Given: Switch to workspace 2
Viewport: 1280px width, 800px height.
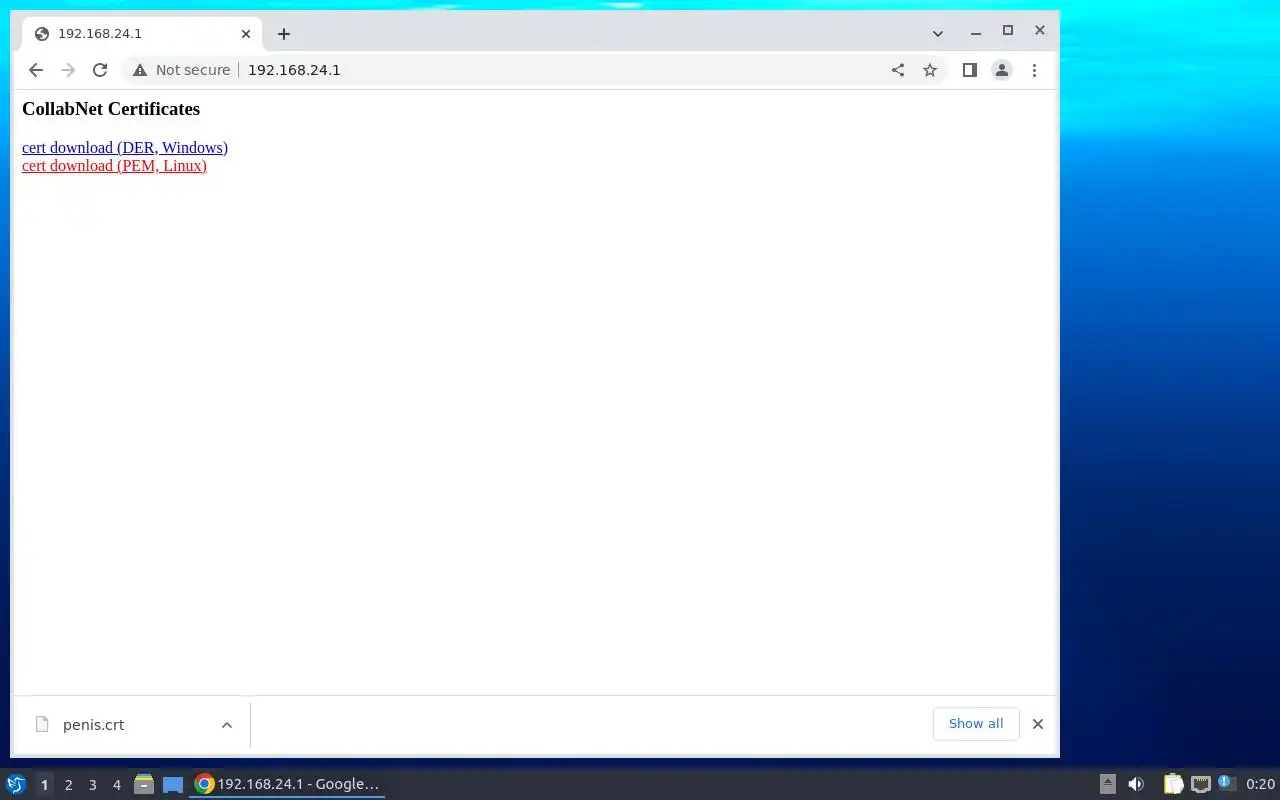Looking at the screenshot, I should (68, 785).
